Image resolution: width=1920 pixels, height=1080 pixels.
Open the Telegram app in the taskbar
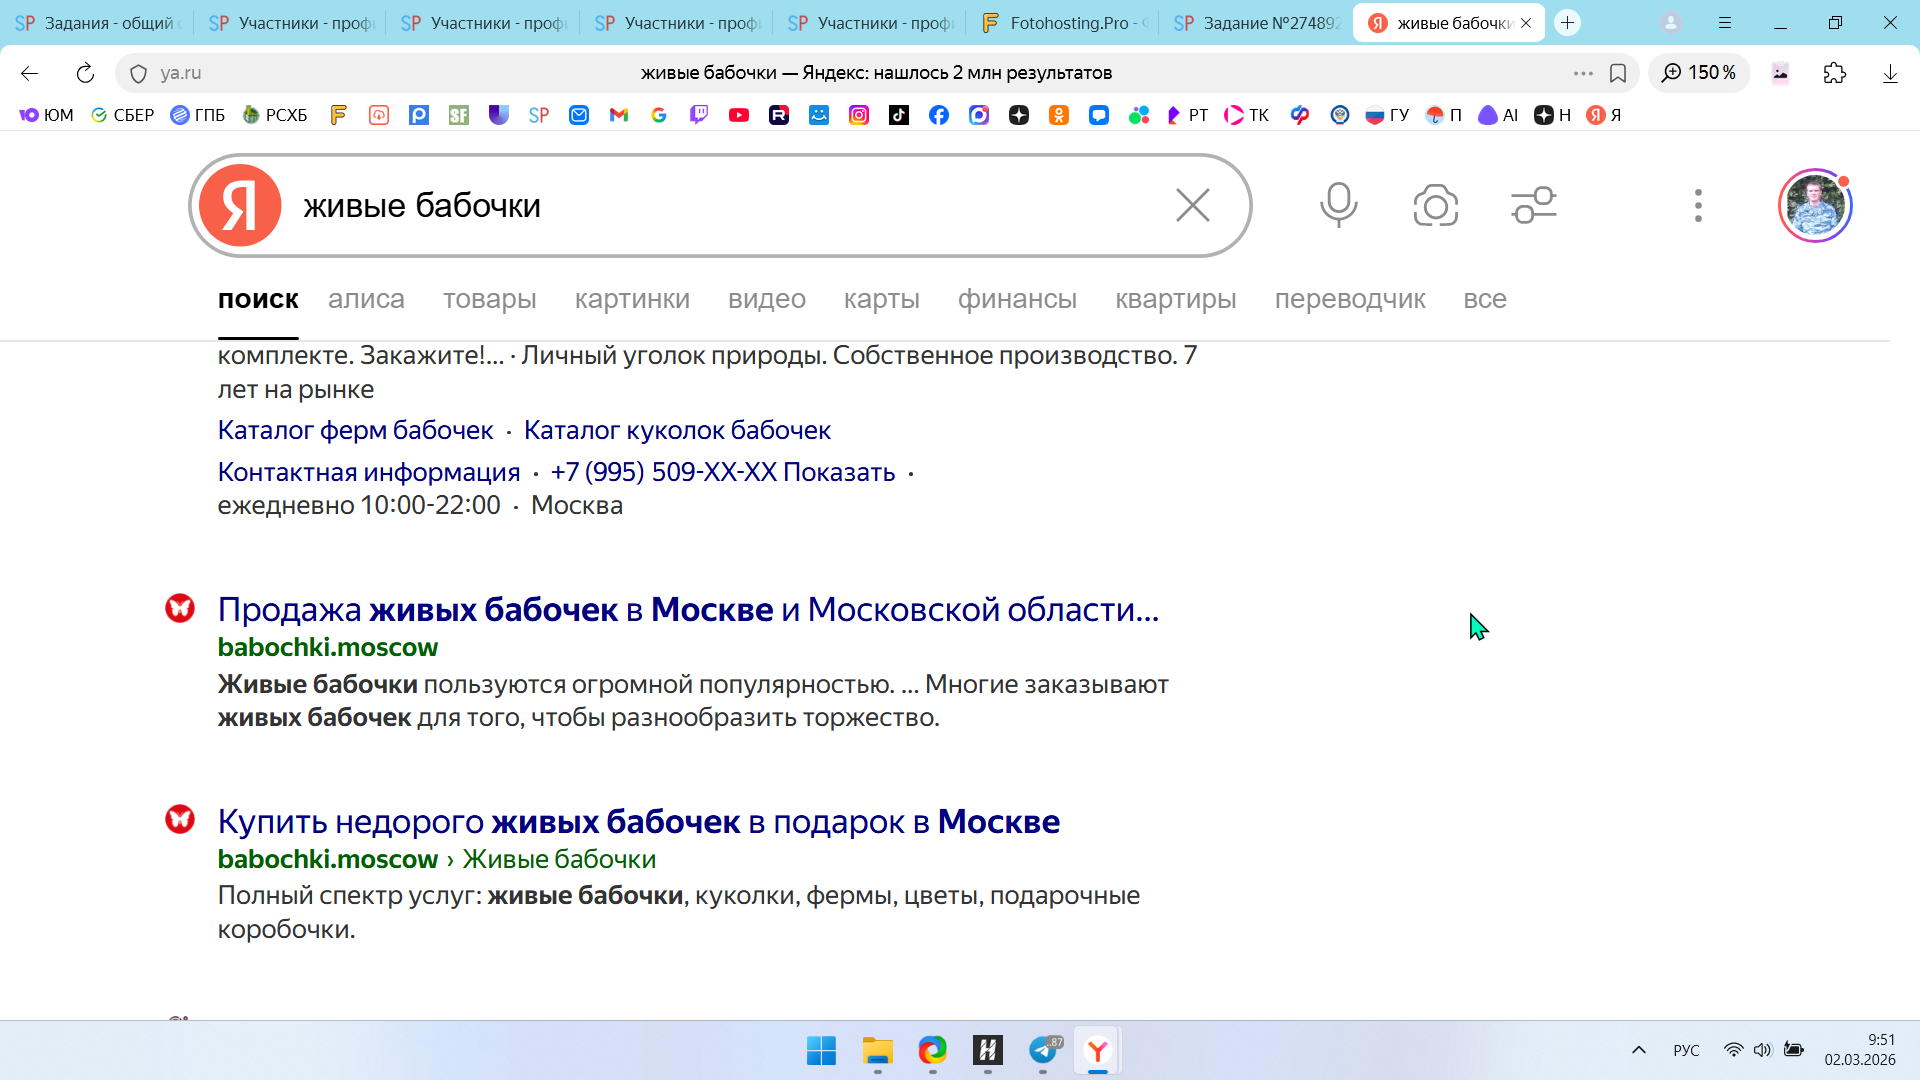[x=1043, y=1050]
